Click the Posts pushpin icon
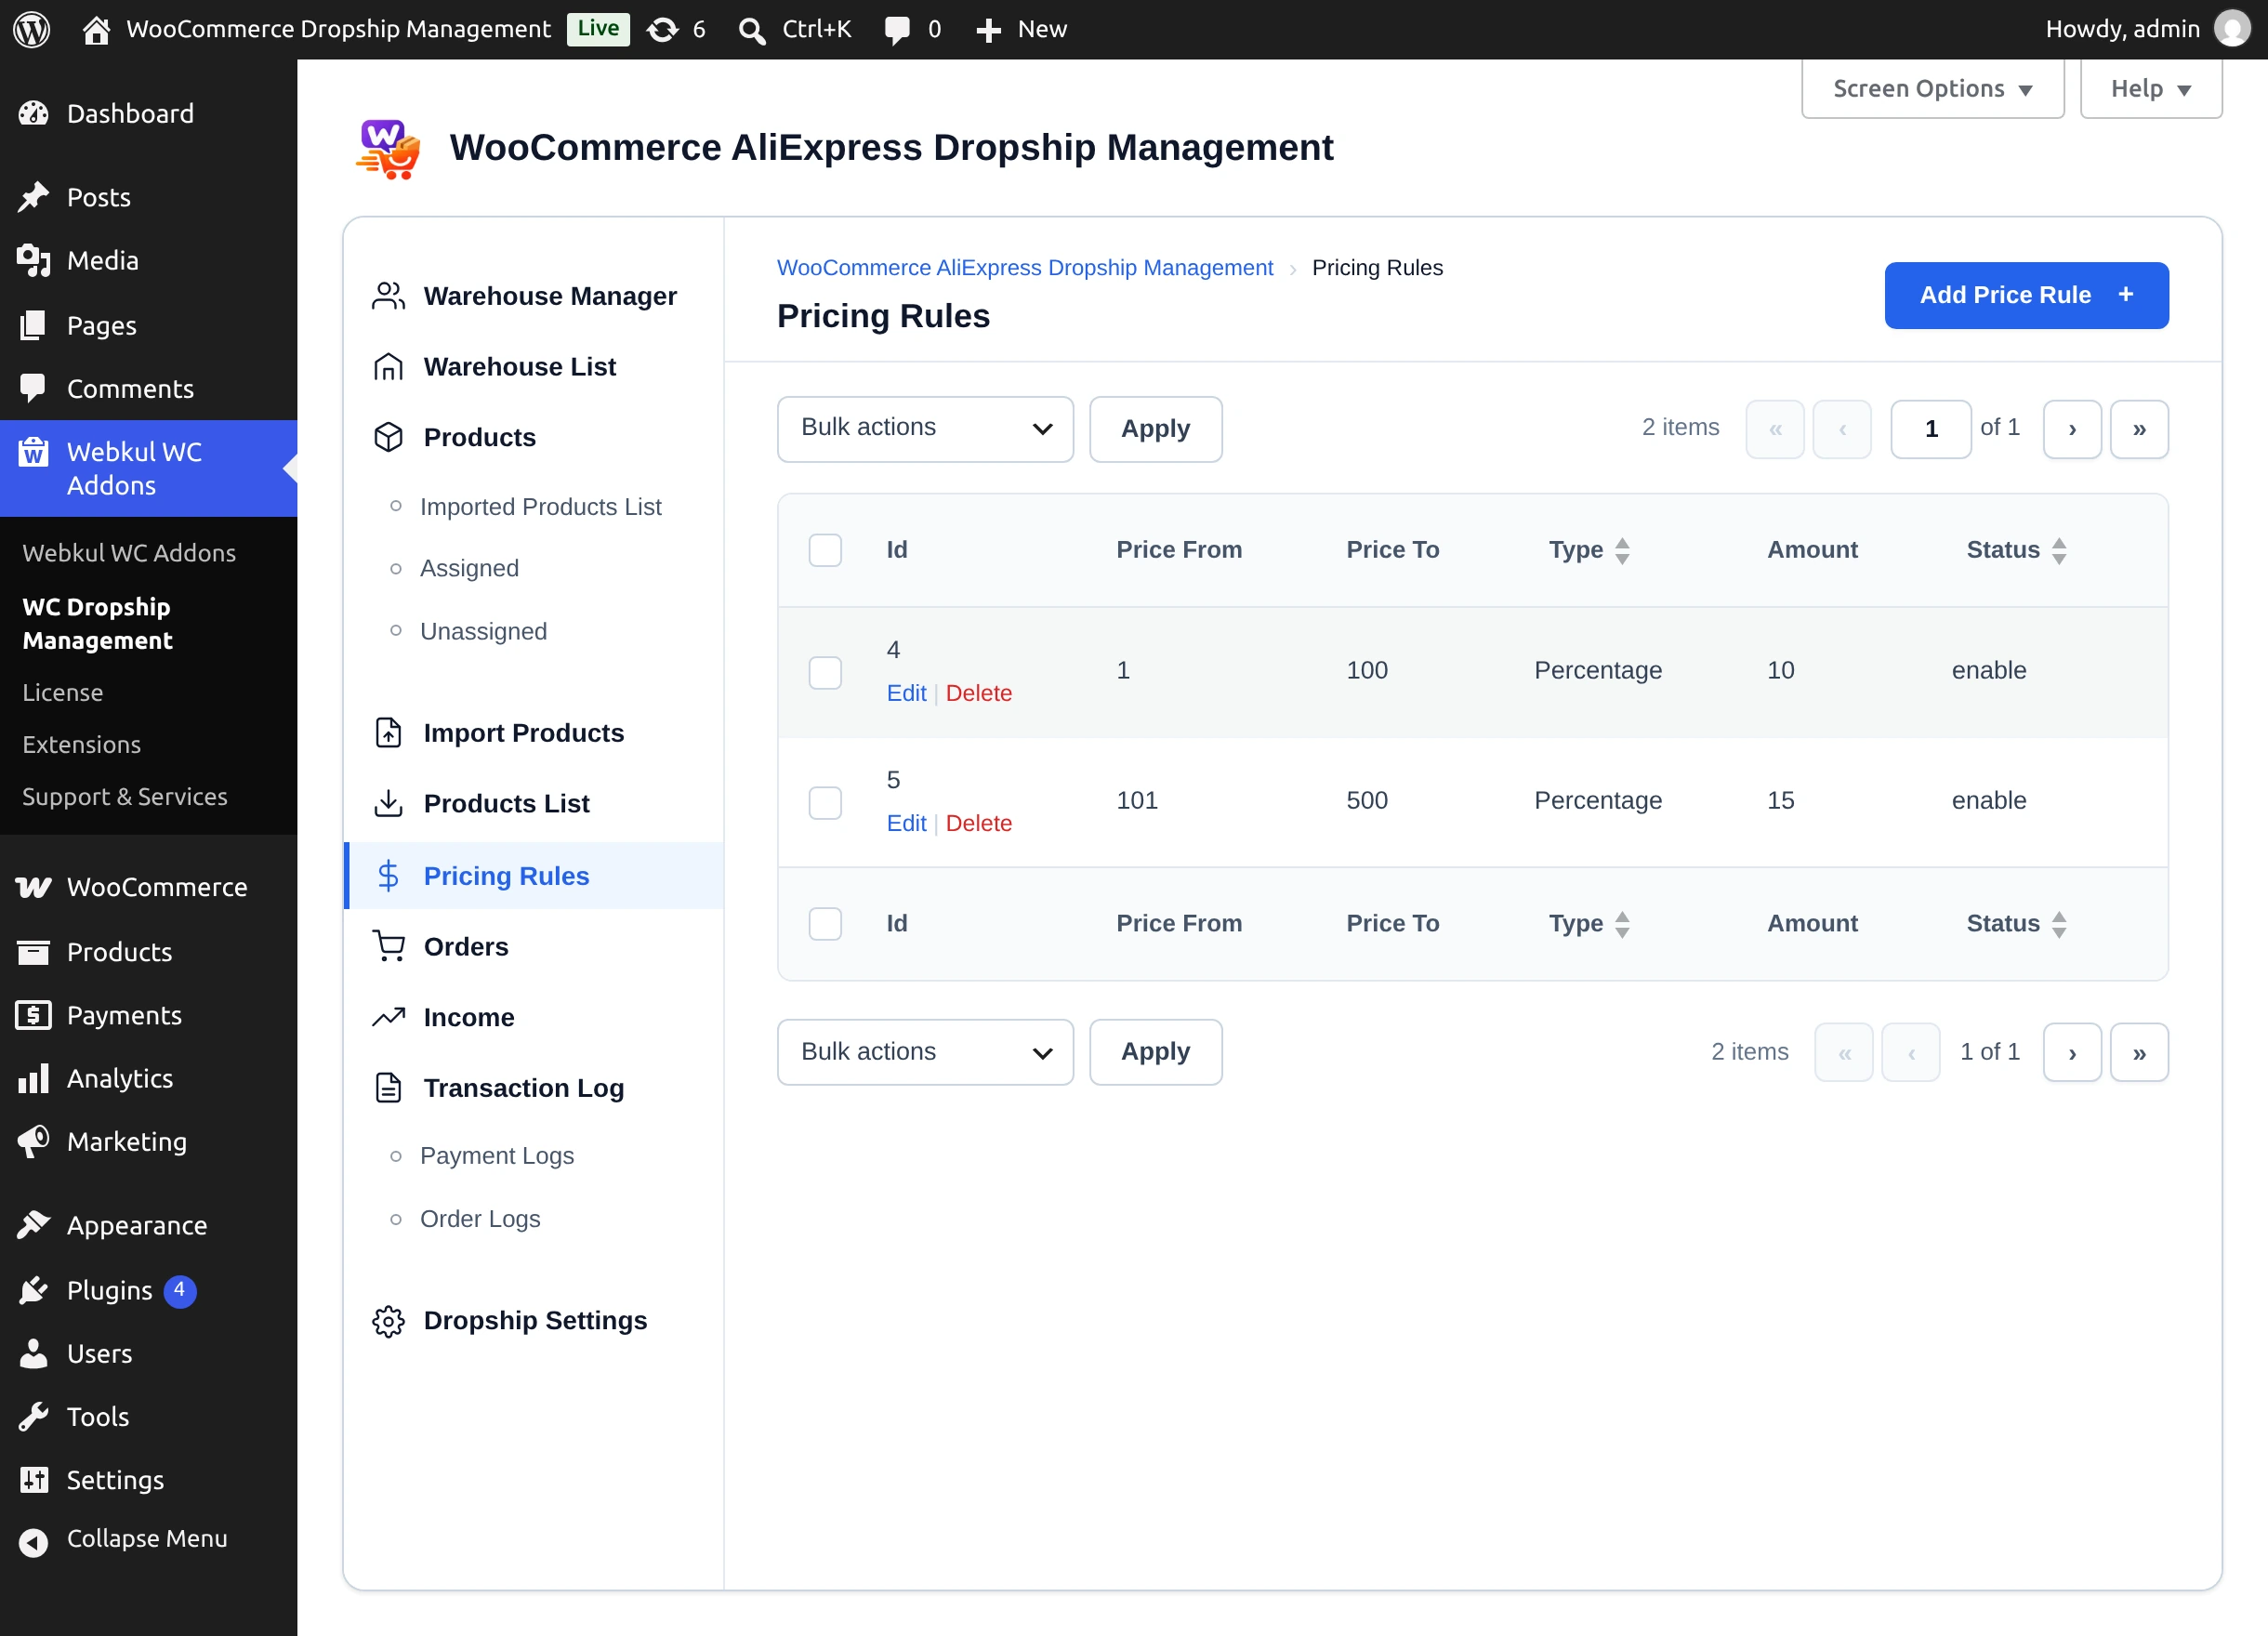2268x1636 pixels. coord(34,197)
